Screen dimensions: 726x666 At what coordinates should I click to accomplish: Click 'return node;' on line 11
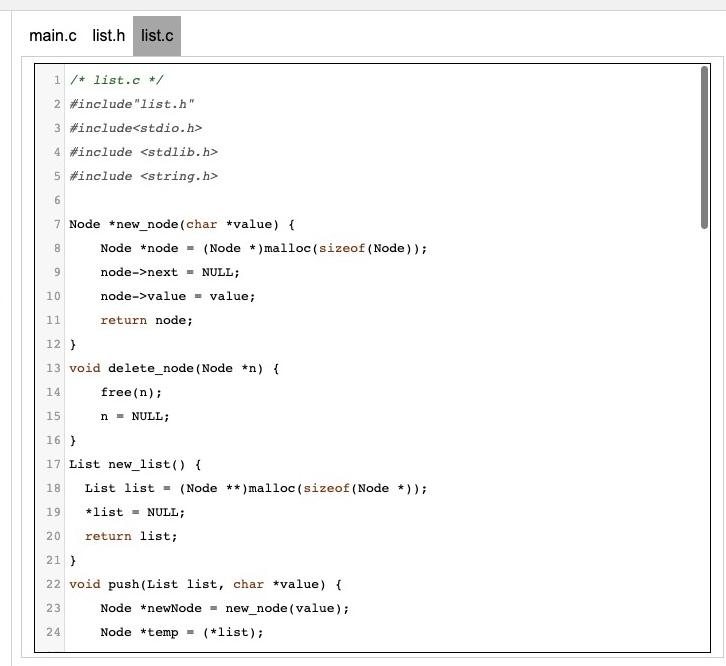(146, 320)
